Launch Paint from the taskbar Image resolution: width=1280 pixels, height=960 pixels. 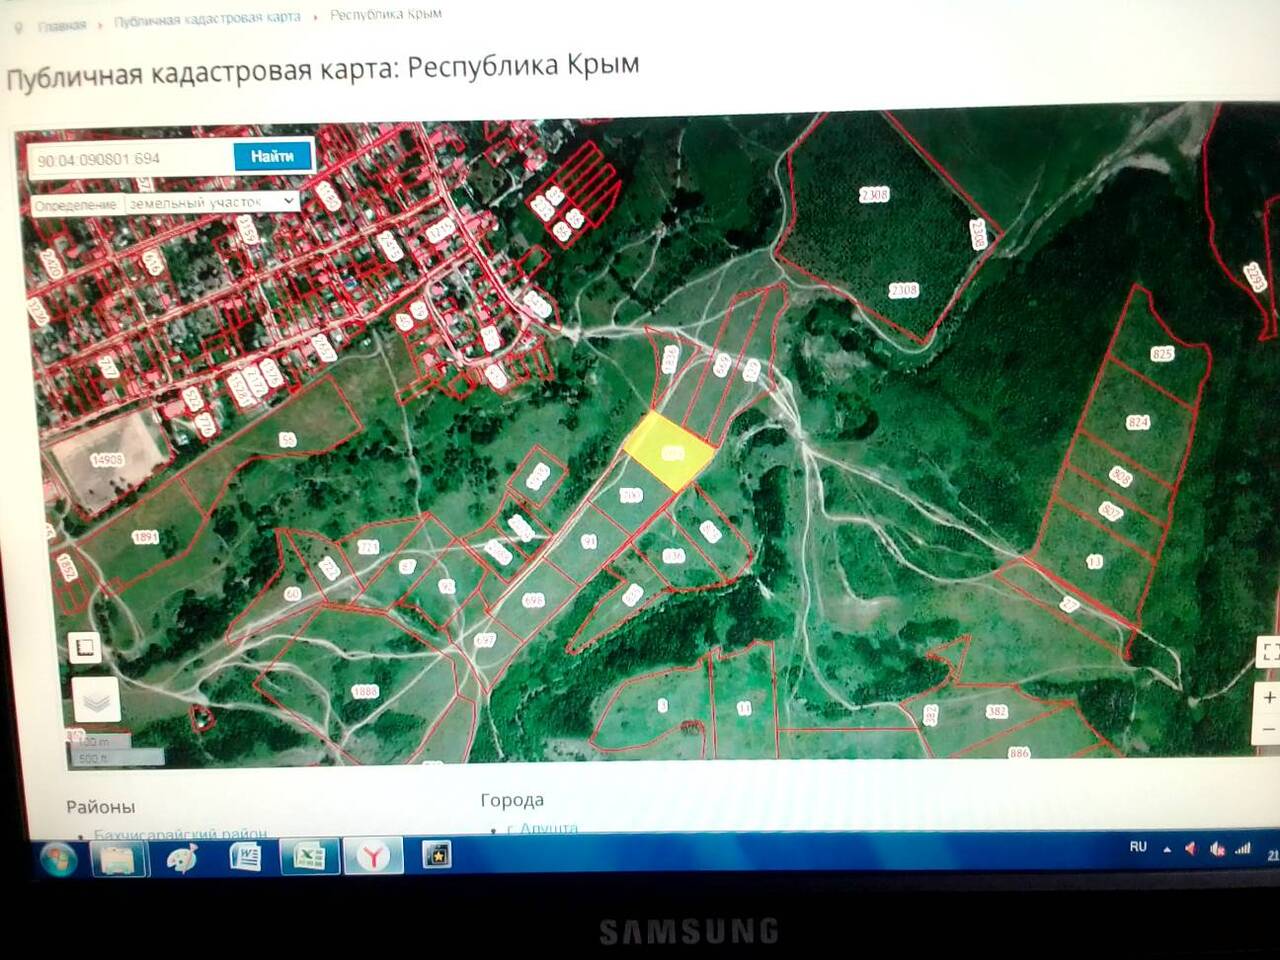pos(181,858)
